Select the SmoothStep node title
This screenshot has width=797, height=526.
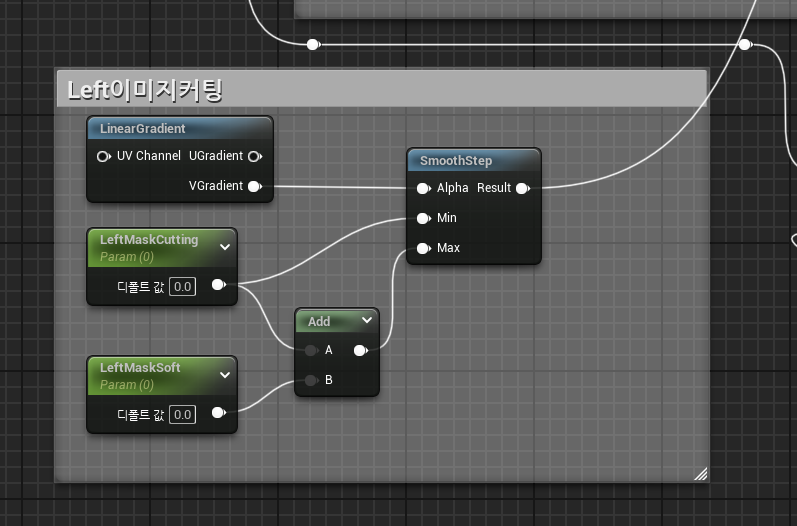[x=456, y=161]
